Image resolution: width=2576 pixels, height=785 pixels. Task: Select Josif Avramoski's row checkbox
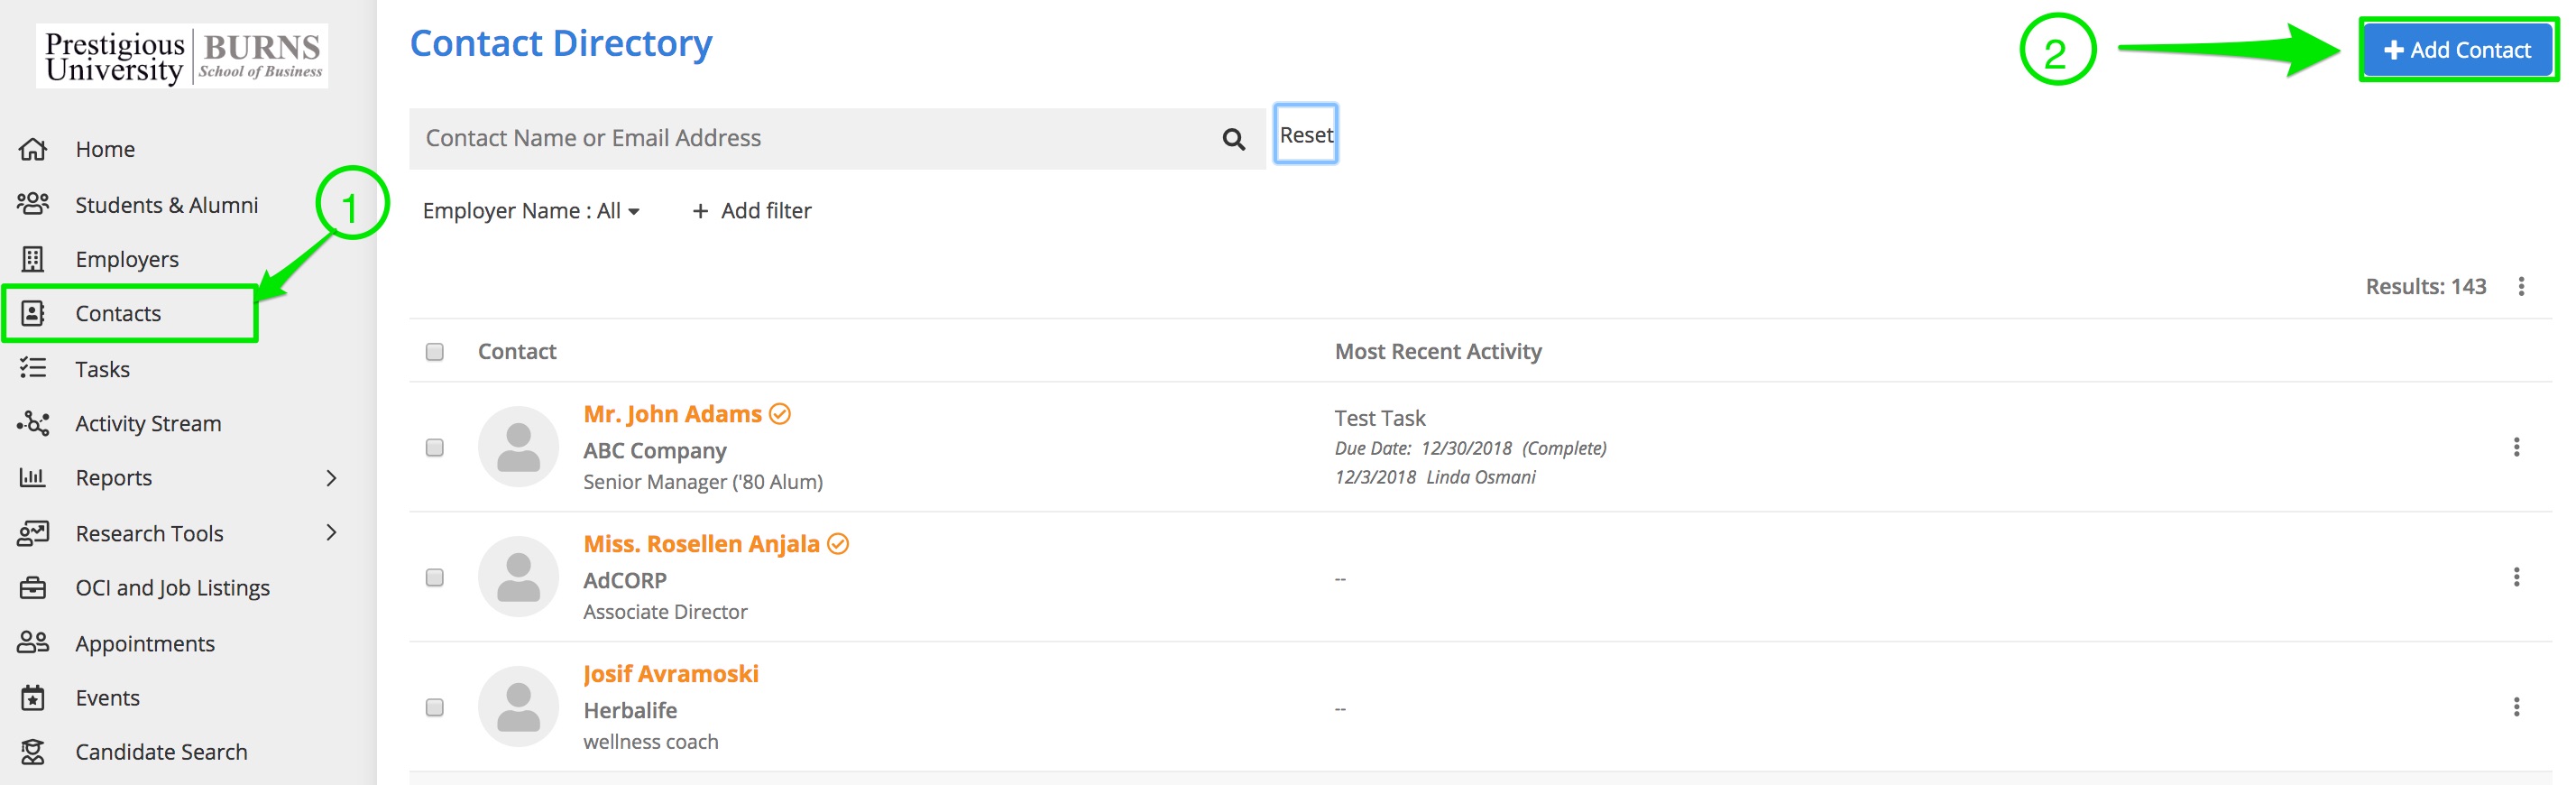[x=434, y=707]
